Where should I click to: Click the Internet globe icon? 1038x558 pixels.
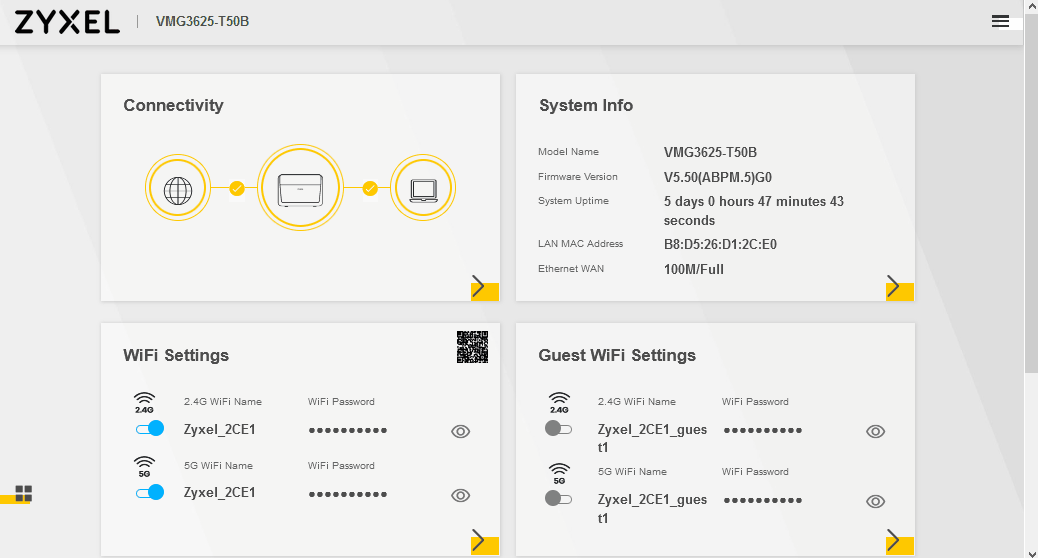(177, 188)
